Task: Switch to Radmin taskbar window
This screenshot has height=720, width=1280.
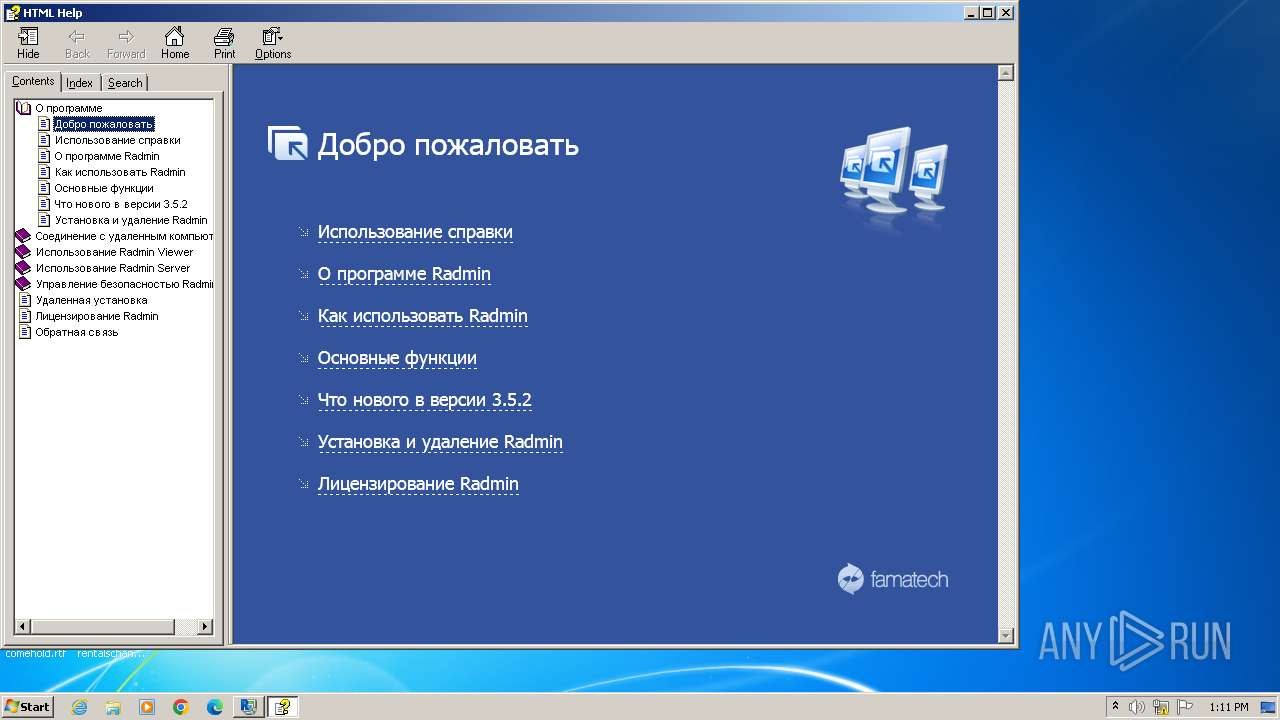Action: click(x=248, y=707)
